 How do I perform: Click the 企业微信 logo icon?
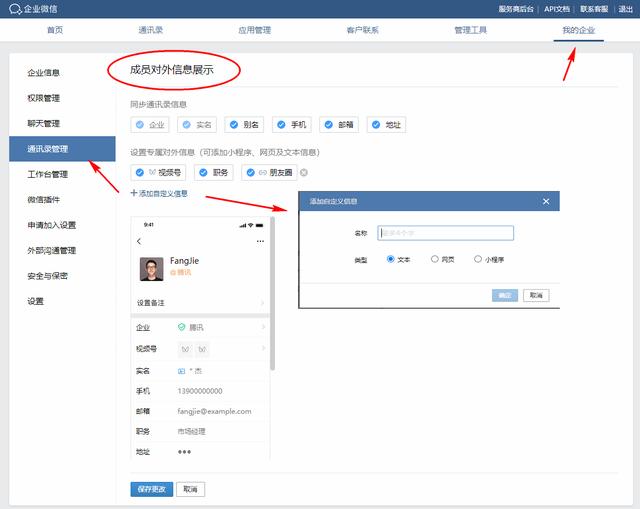pos(15,9)
